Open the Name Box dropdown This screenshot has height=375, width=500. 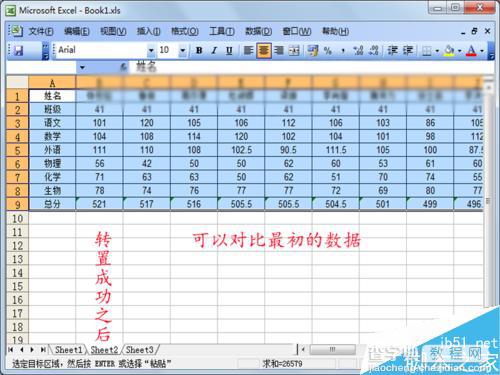coord(82,68)
